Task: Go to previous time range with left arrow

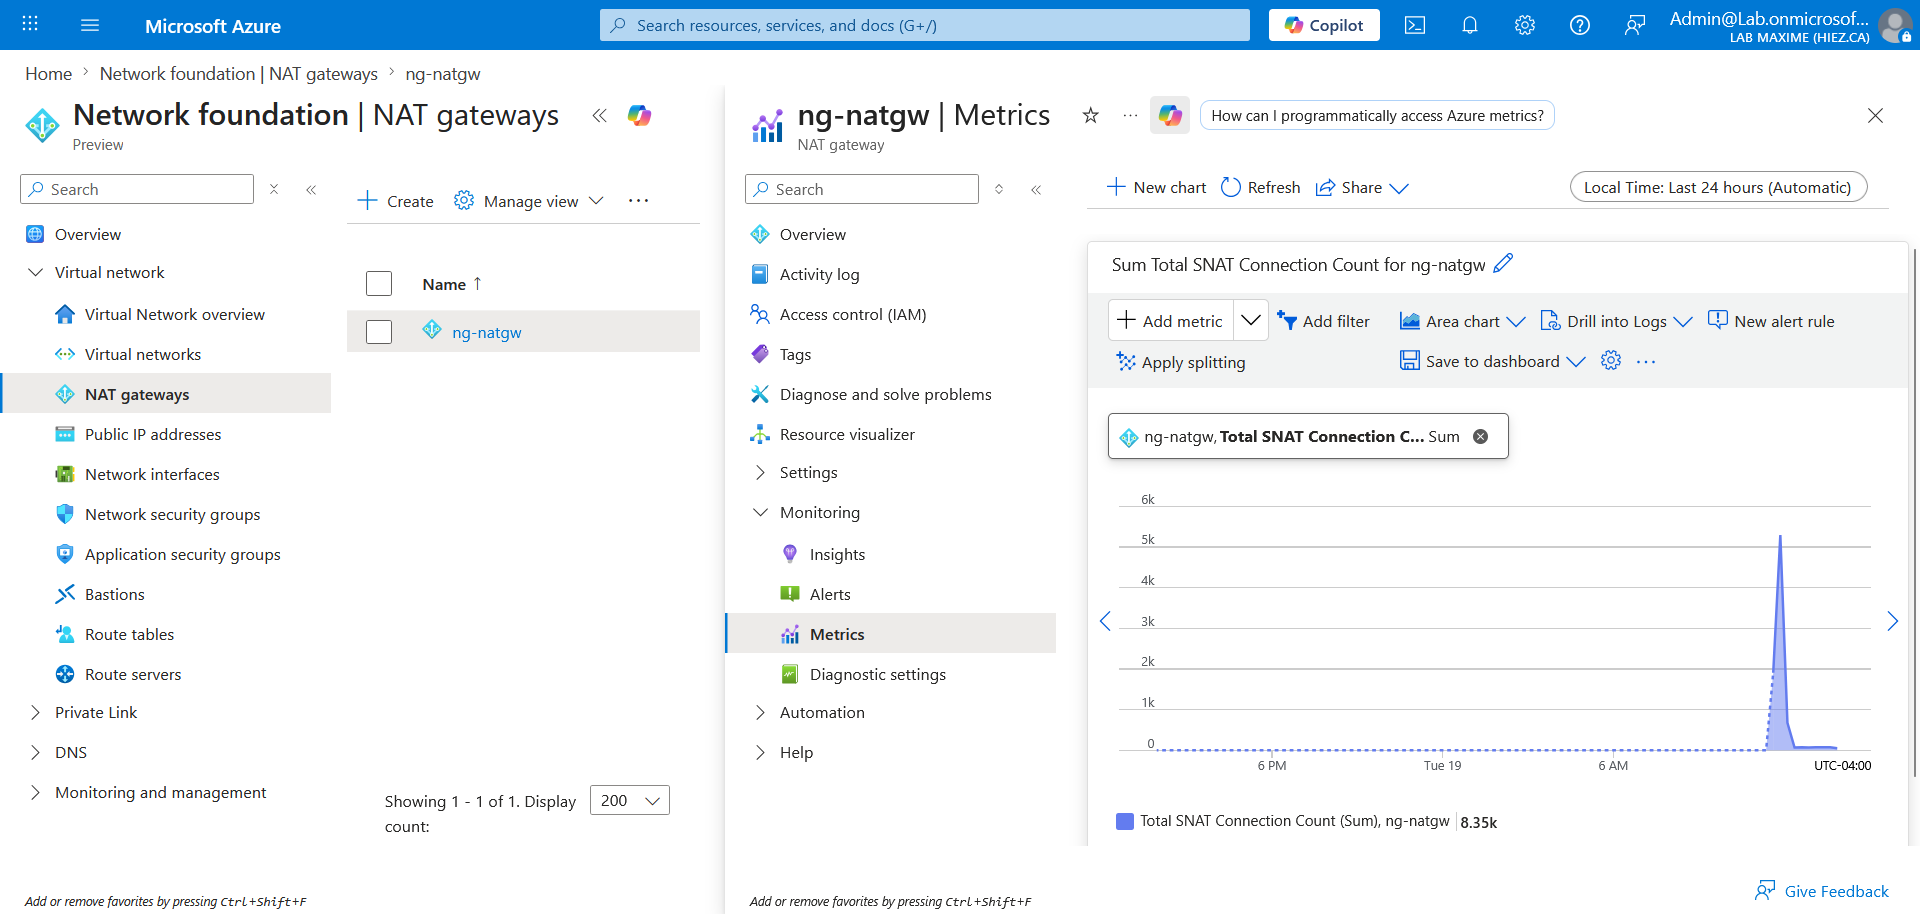Action: (x=1105, y=621)
